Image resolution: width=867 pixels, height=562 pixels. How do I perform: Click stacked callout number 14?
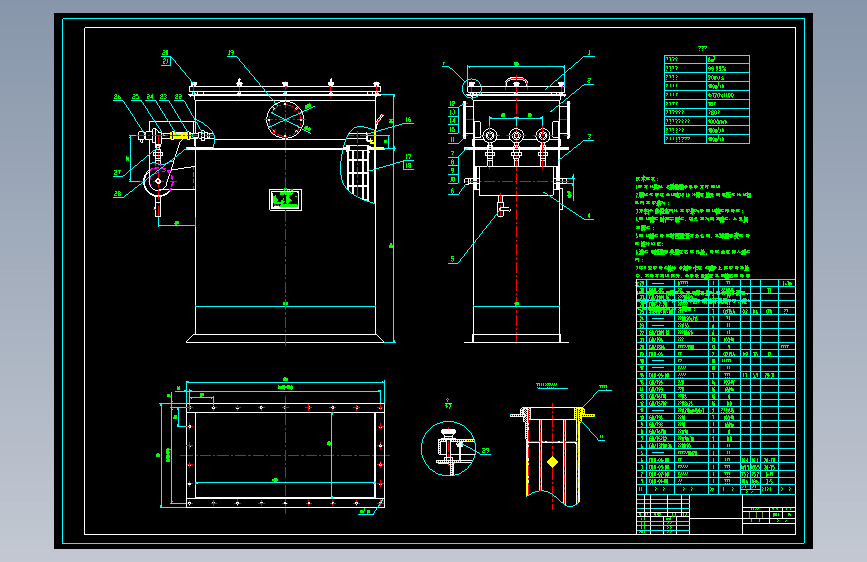pos(452,121)
